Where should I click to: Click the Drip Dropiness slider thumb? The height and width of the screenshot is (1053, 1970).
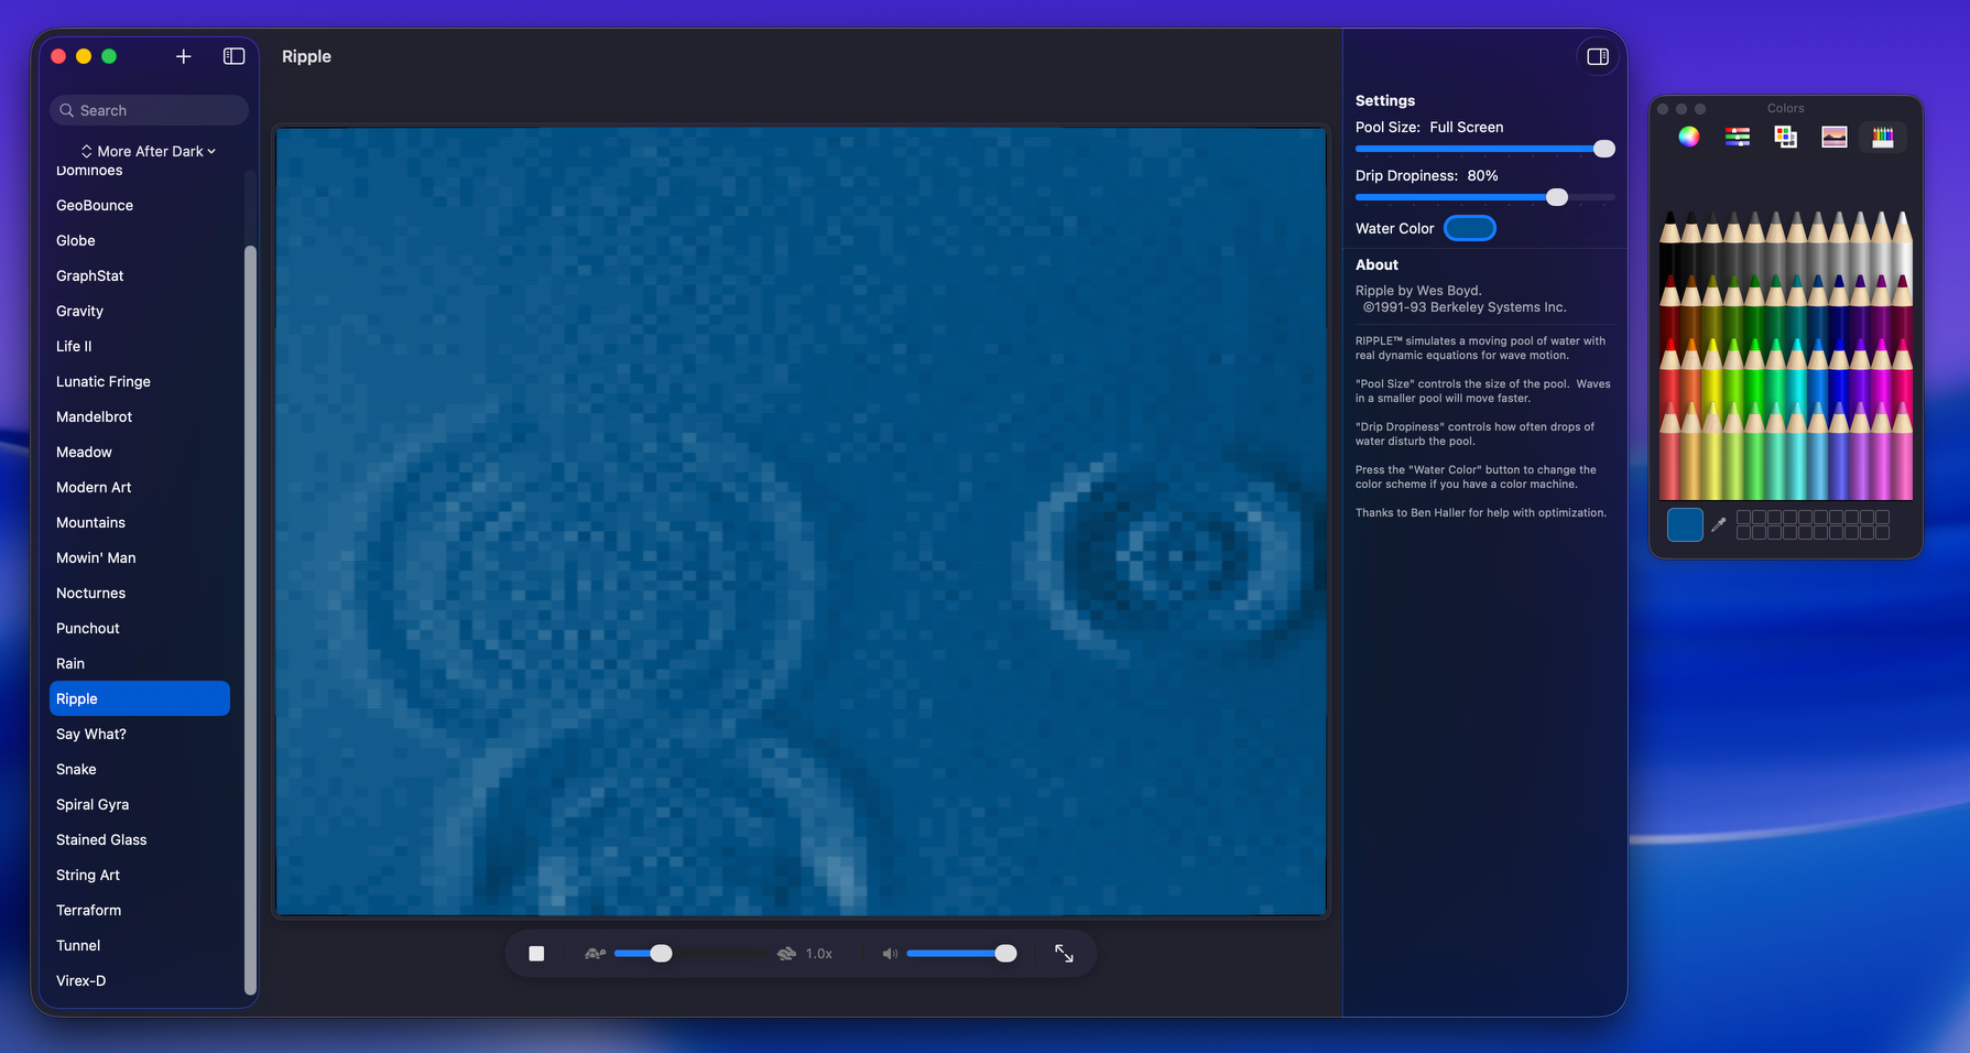1557,197
